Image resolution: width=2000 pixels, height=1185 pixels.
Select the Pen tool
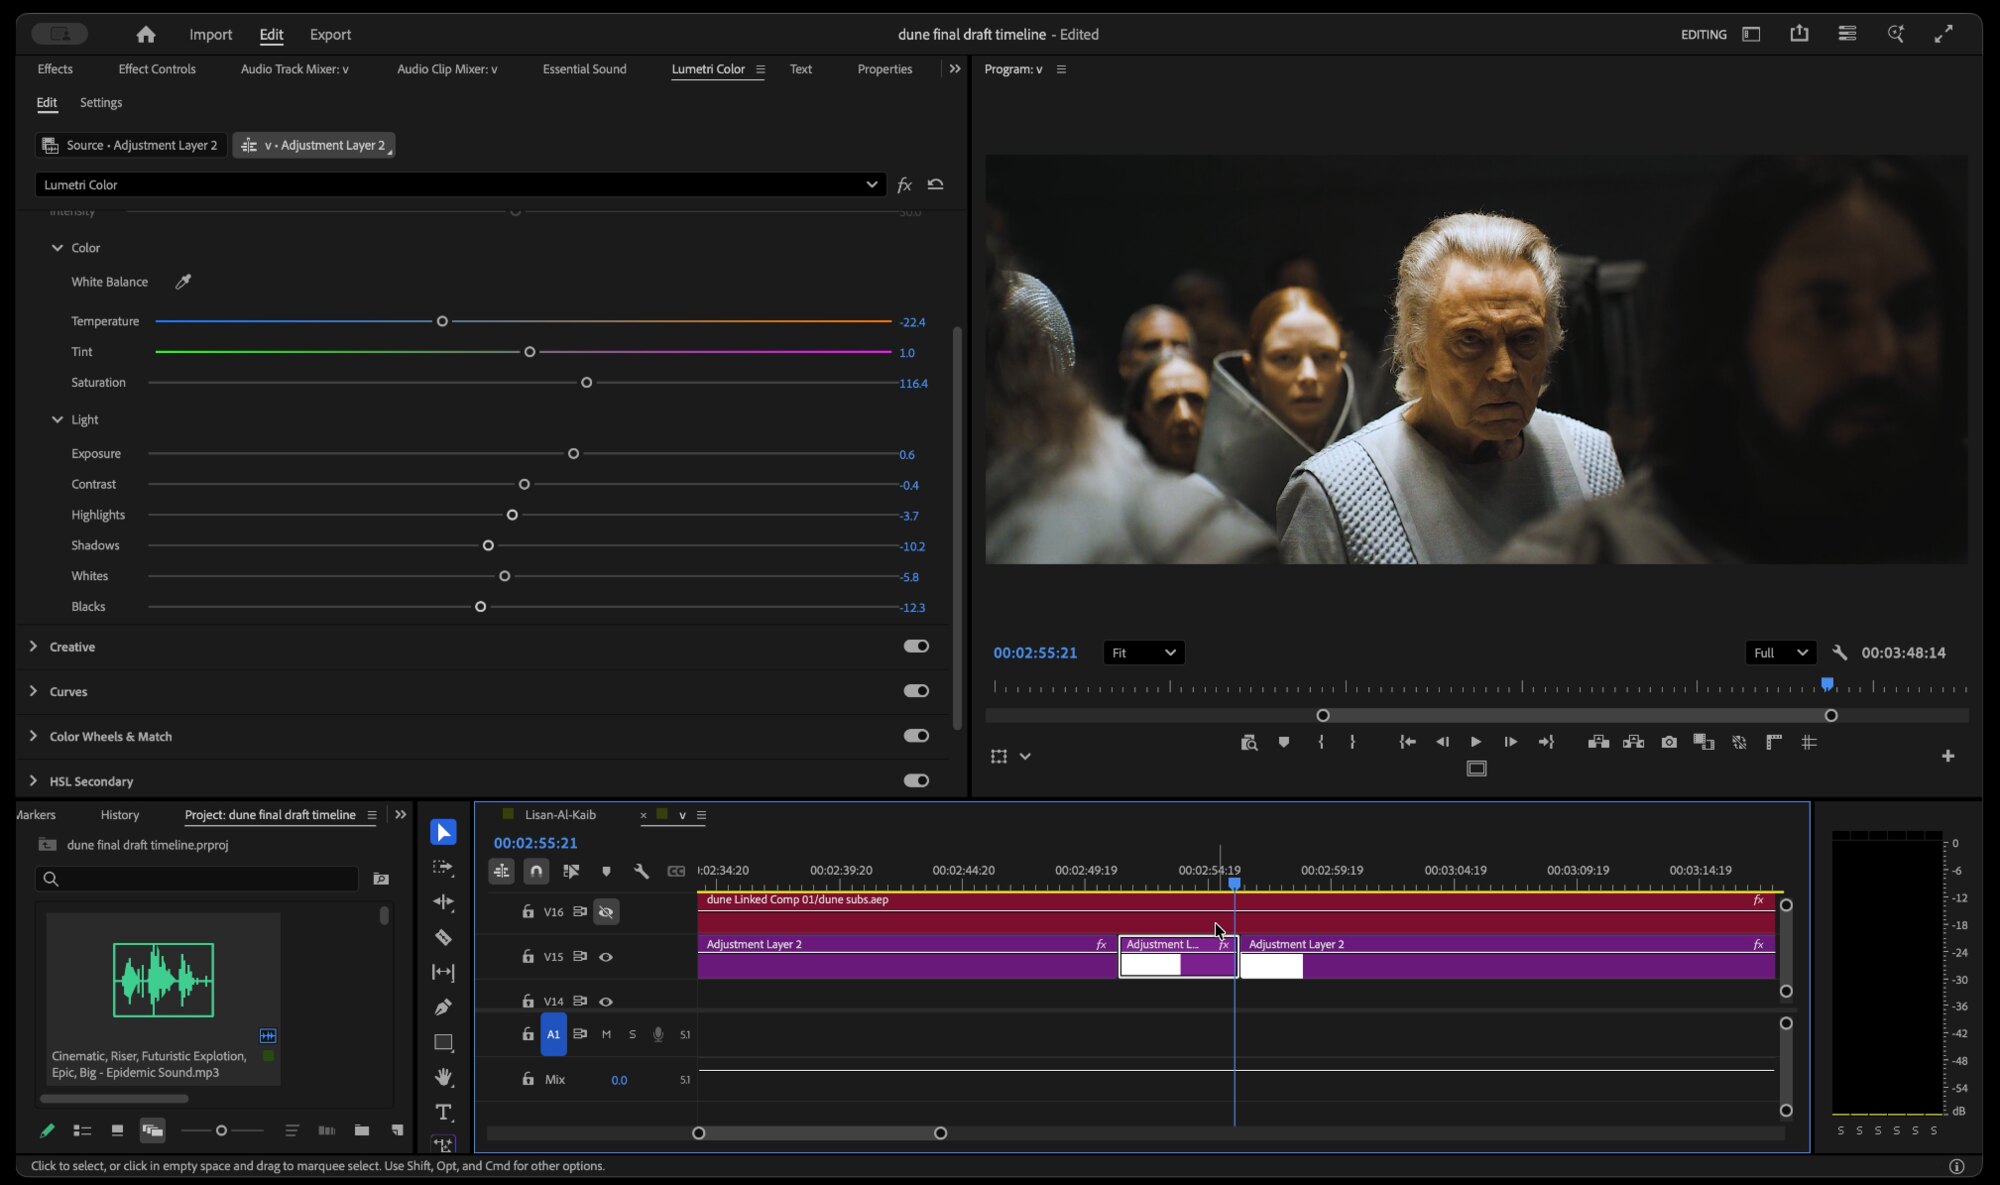pyautogui.click(x=443, y=1007)
